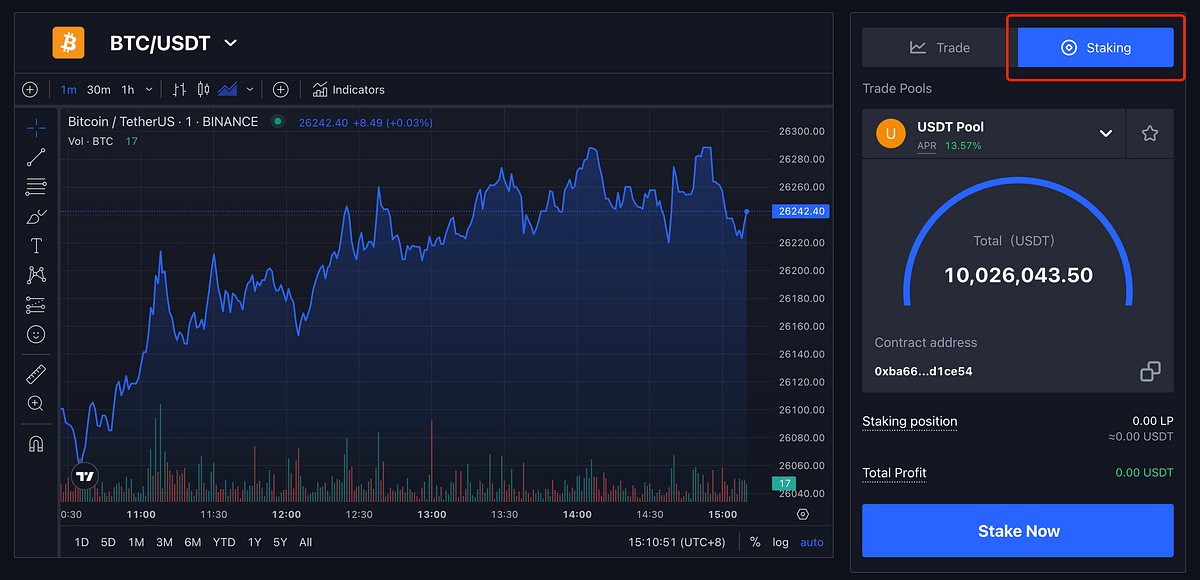Copy the contract address 0xba66...d1ce54
This screenshot has height=580, width=1200.
click(1150, 370)
